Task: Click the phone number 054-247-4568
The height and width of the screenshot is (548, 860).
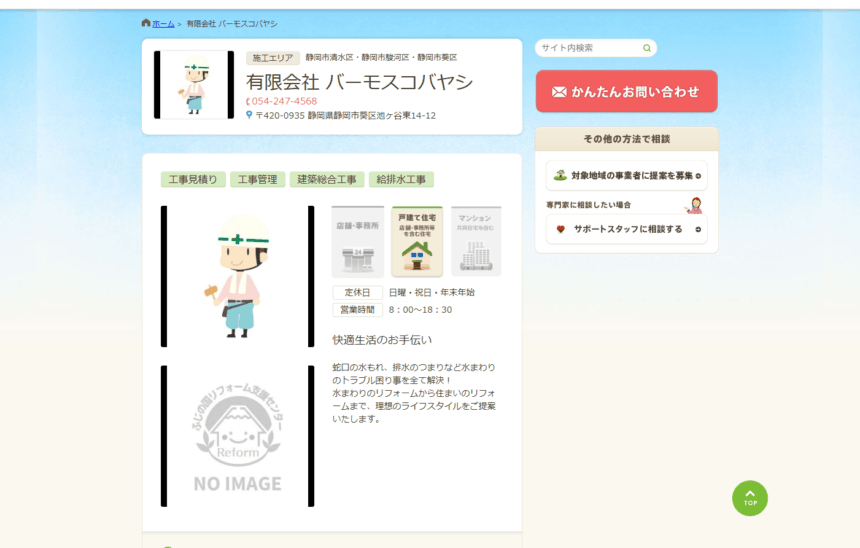Action: tap(284, 101)
